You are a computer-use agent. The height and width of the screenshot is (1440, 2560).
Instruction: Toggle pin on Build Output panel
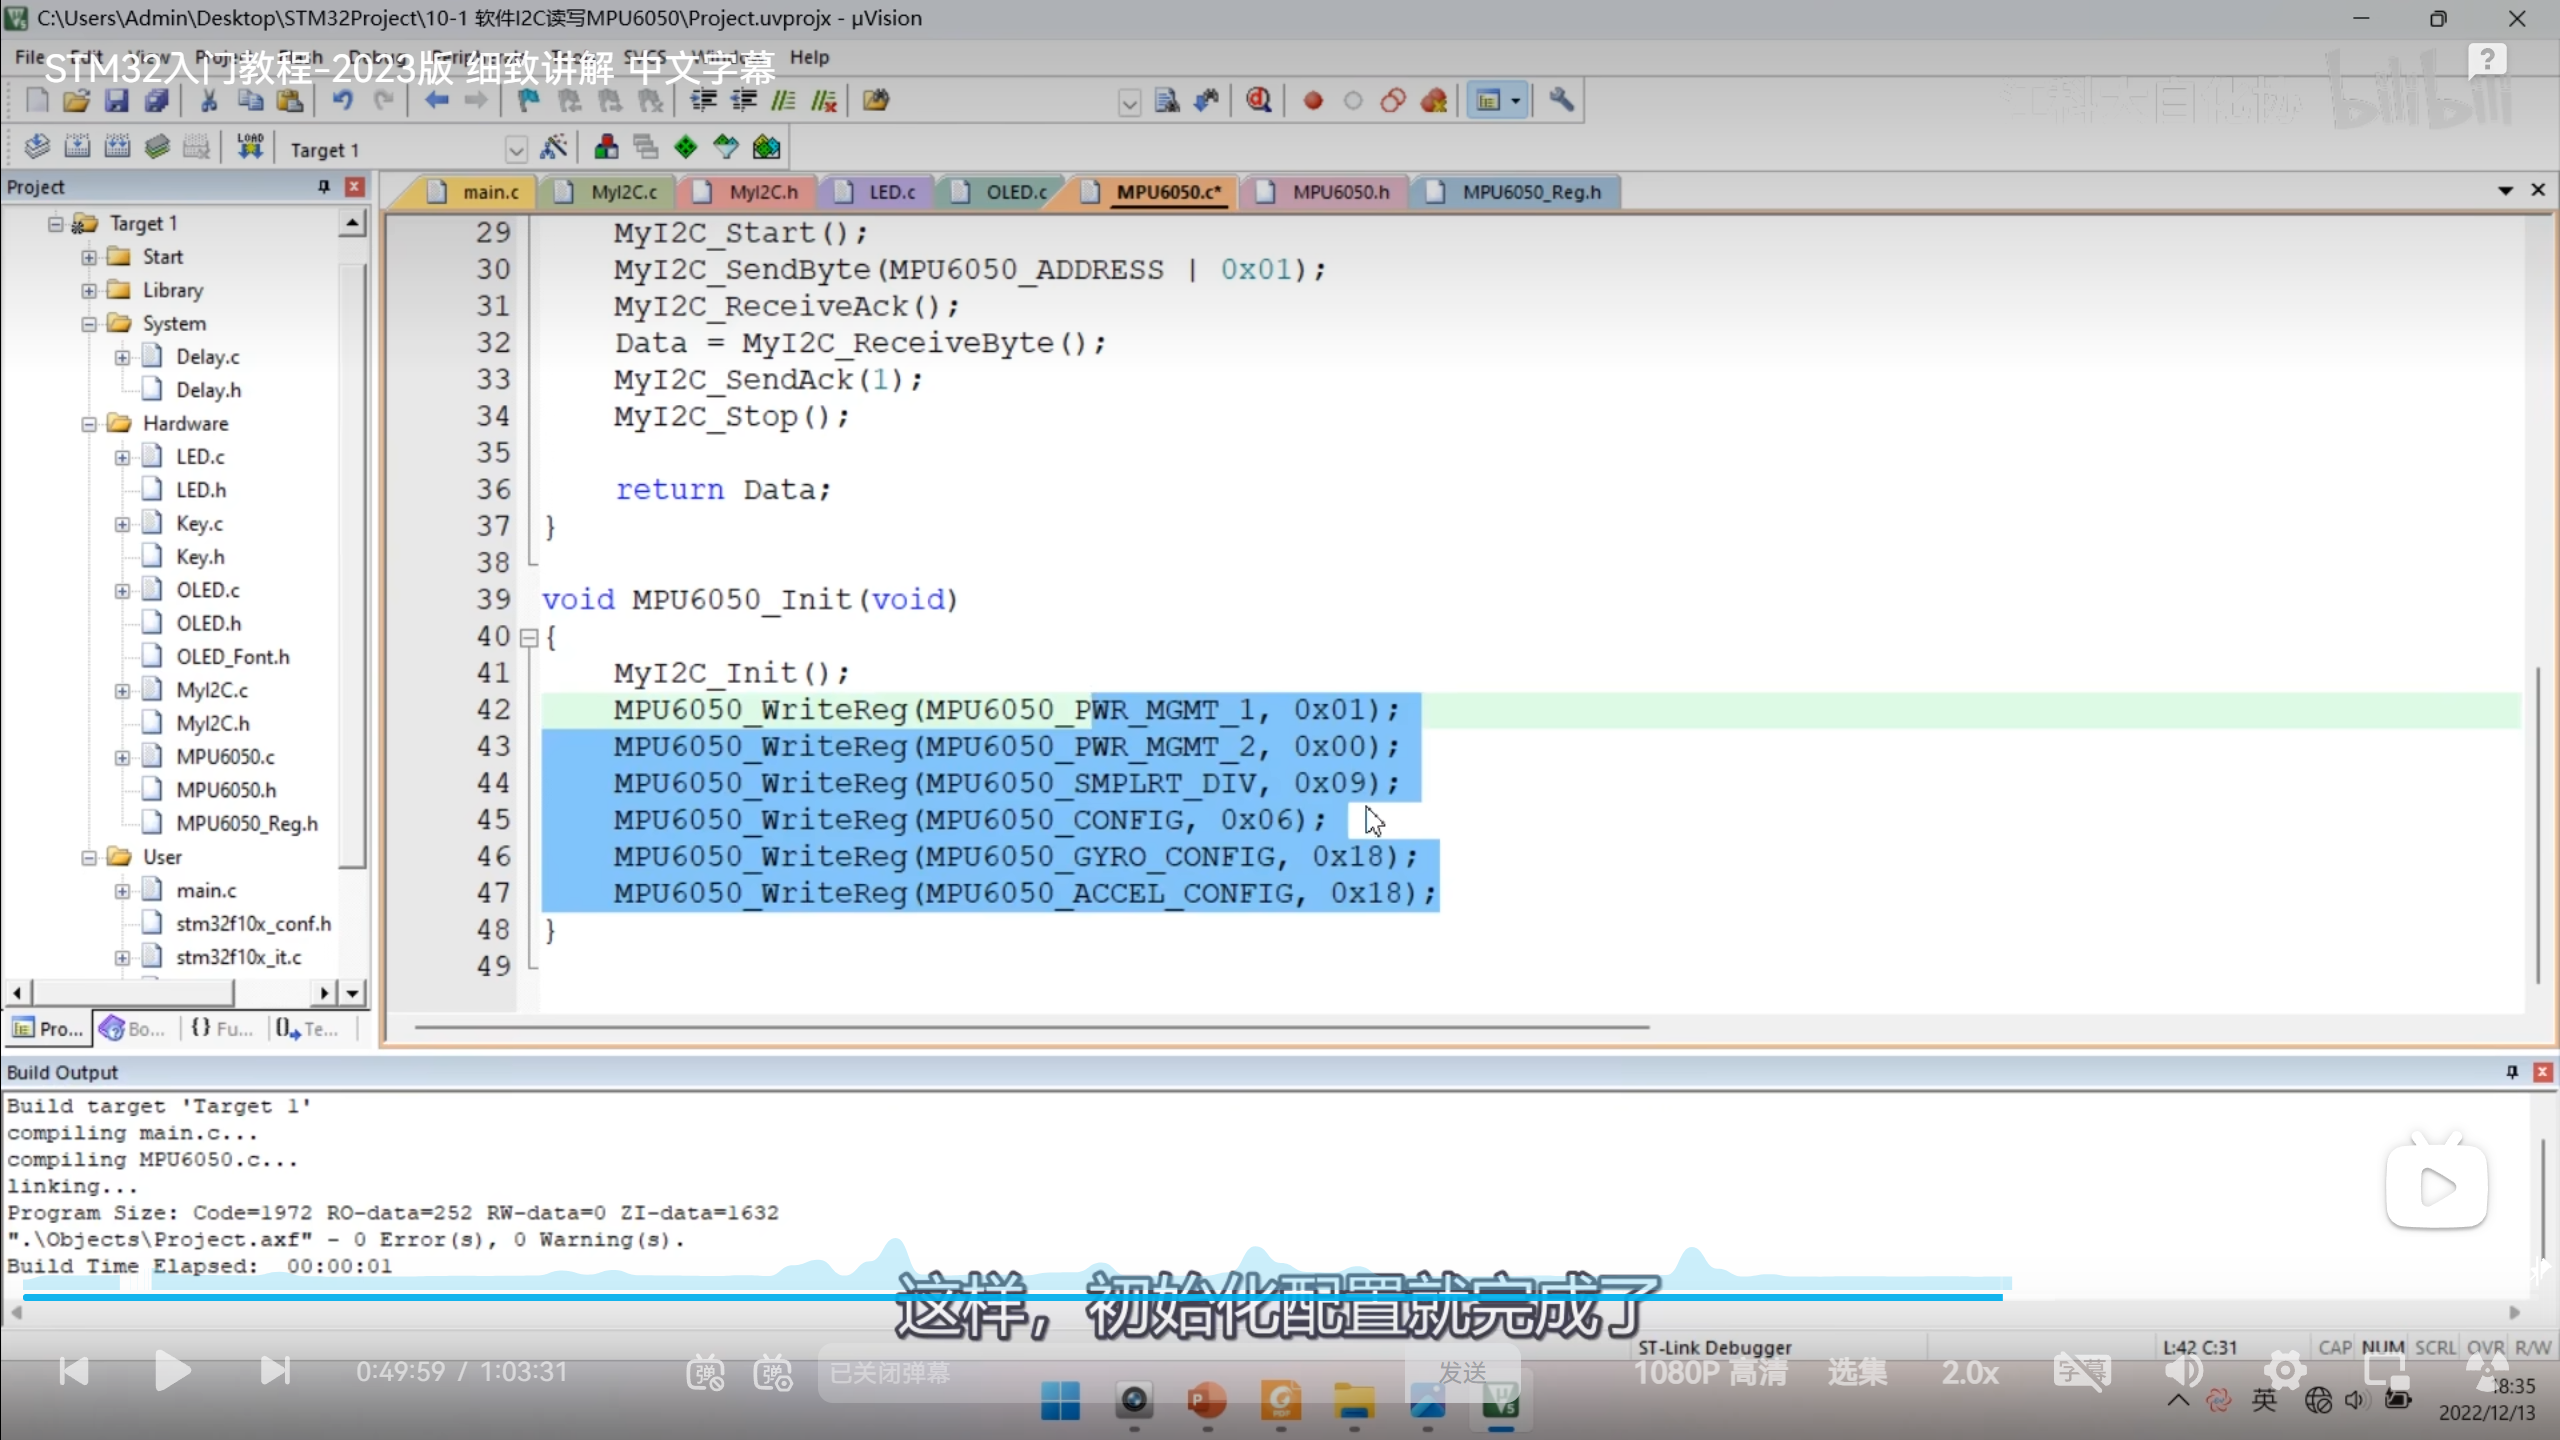click(2511, 1072)
